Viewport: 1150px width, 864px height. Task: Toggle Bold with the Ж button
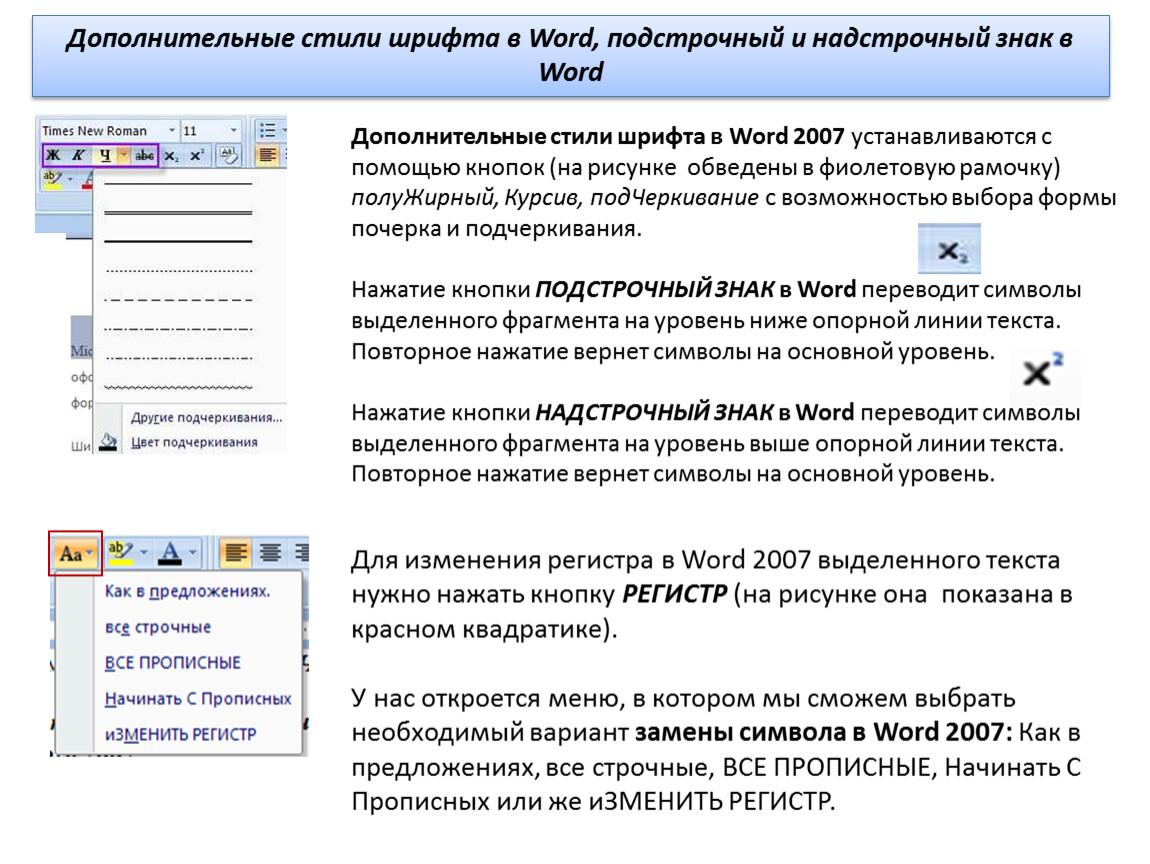pyautogui.click(x=53, y=155)
